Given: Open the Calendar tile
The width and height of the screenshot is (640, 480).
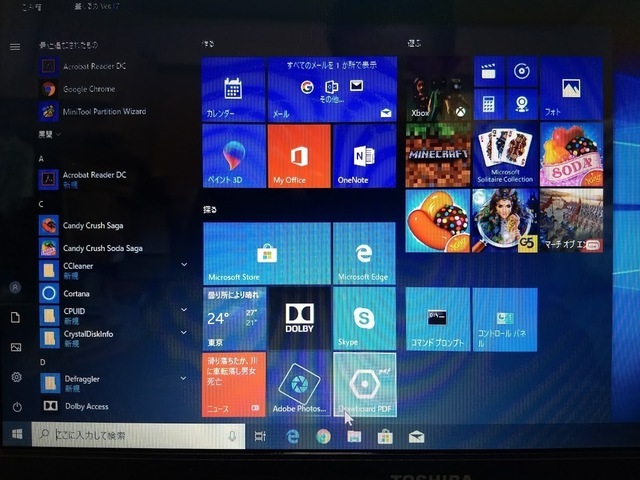Looking at the screenshot, I should 233,89.
